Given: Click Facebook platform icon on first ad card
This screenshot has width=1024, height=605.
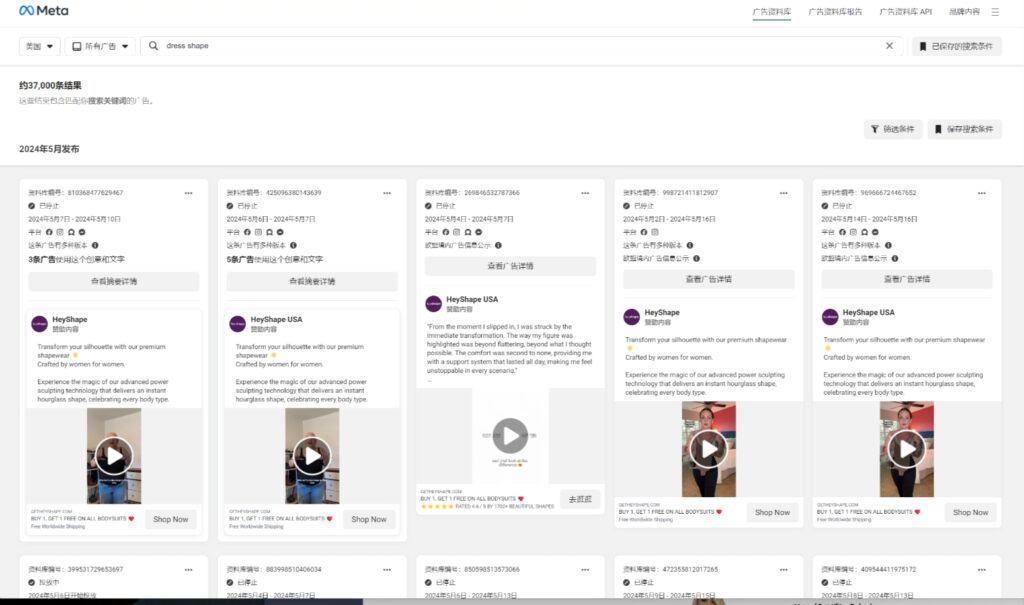Looking at the screenshot, I should tap(49, 232).
